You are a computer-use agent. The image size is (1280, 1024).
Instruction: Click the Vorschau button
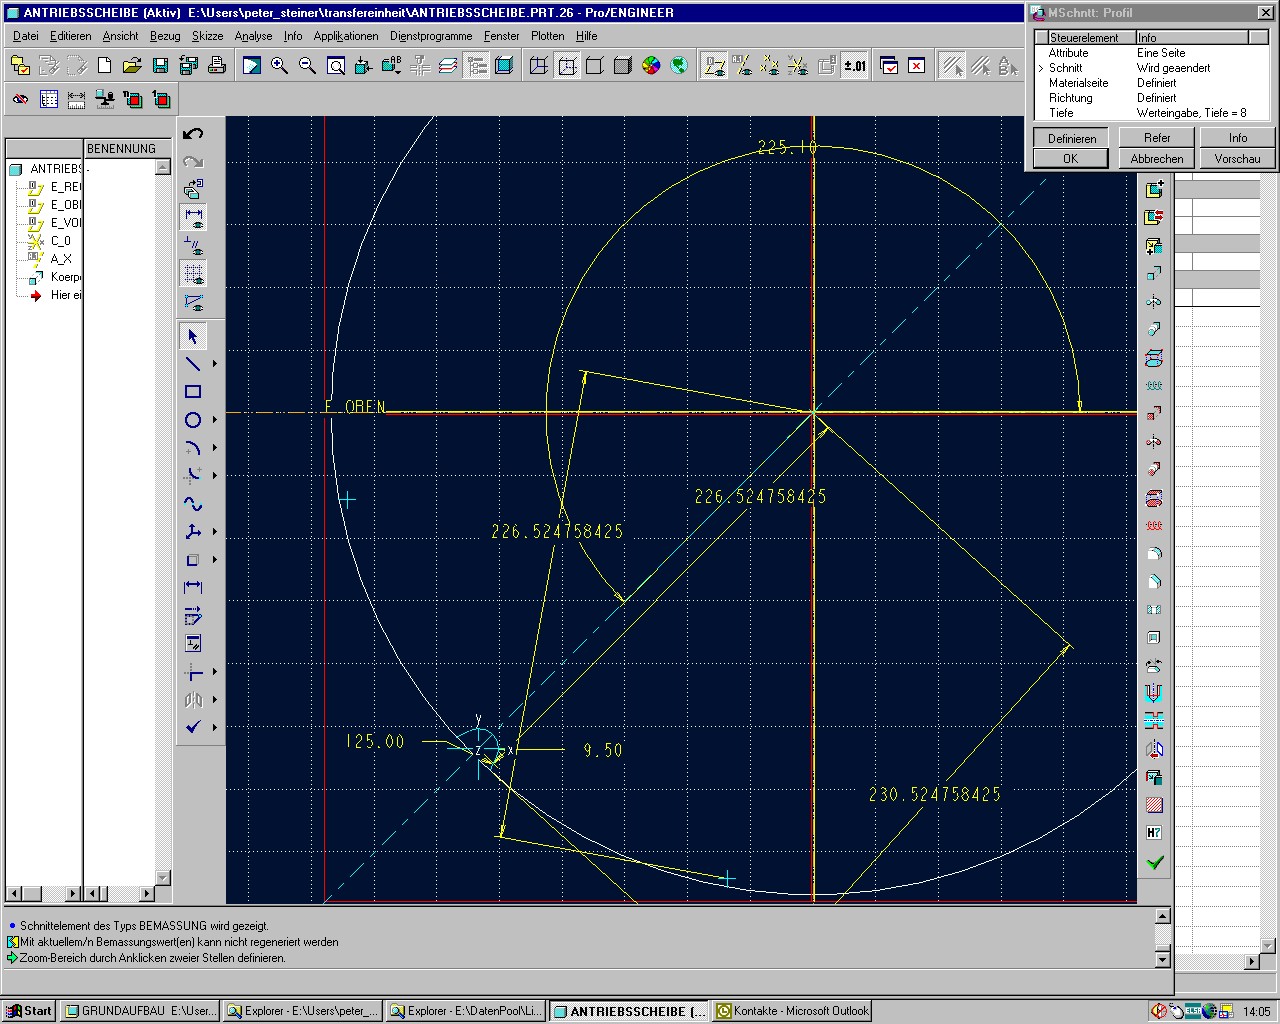click(x=1237, y=158)
